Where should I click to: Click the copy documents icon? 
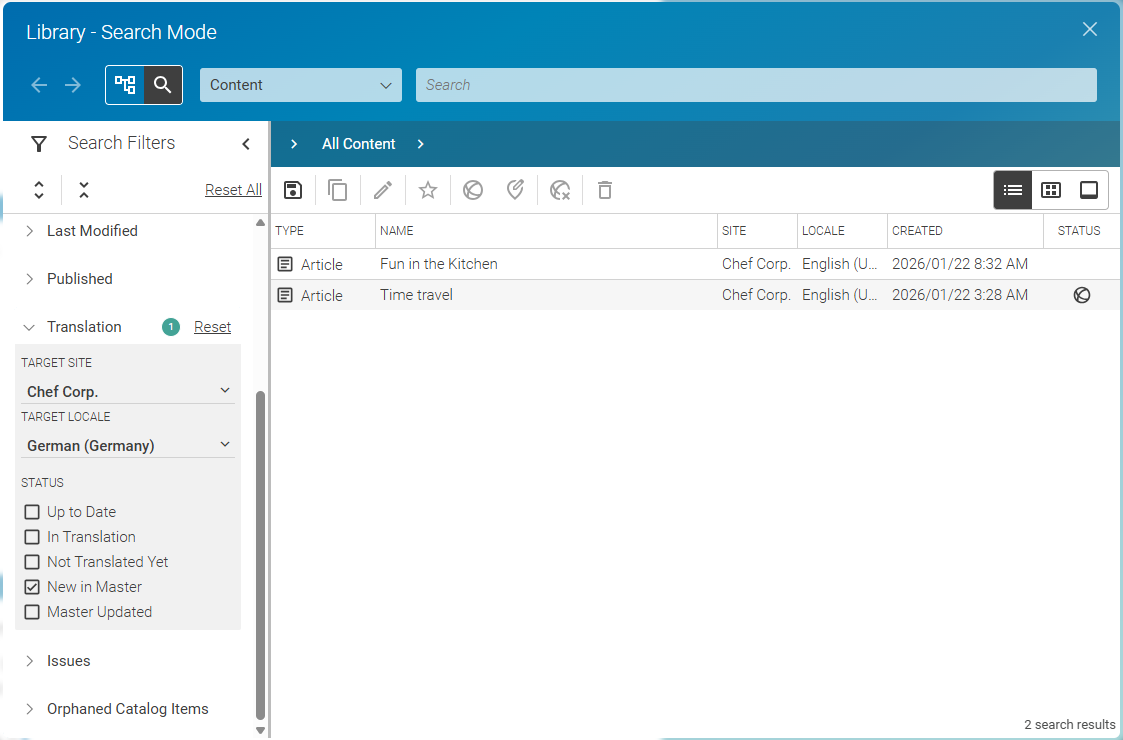(338, 190)
